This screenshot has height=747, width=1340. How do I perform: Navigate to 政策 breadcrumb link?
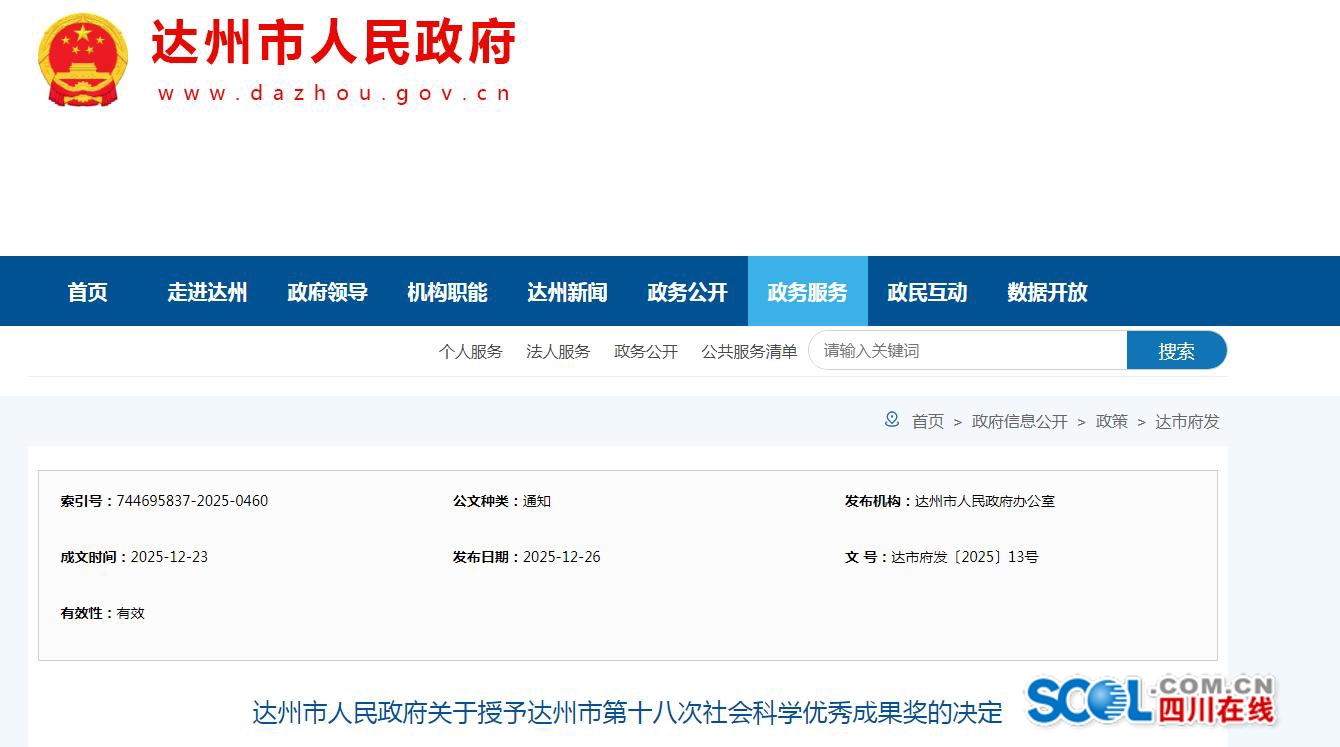1111,422
